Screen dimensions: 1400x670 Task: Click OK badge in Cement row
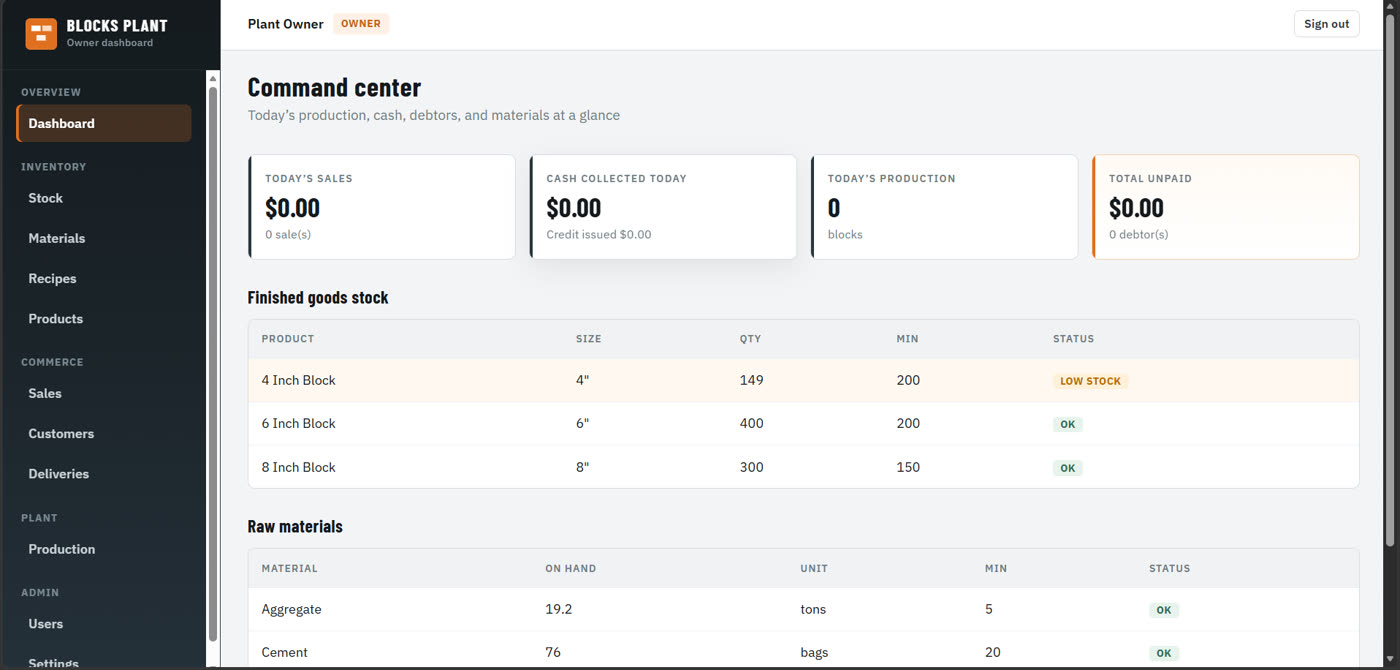(x=1164, y=653)
